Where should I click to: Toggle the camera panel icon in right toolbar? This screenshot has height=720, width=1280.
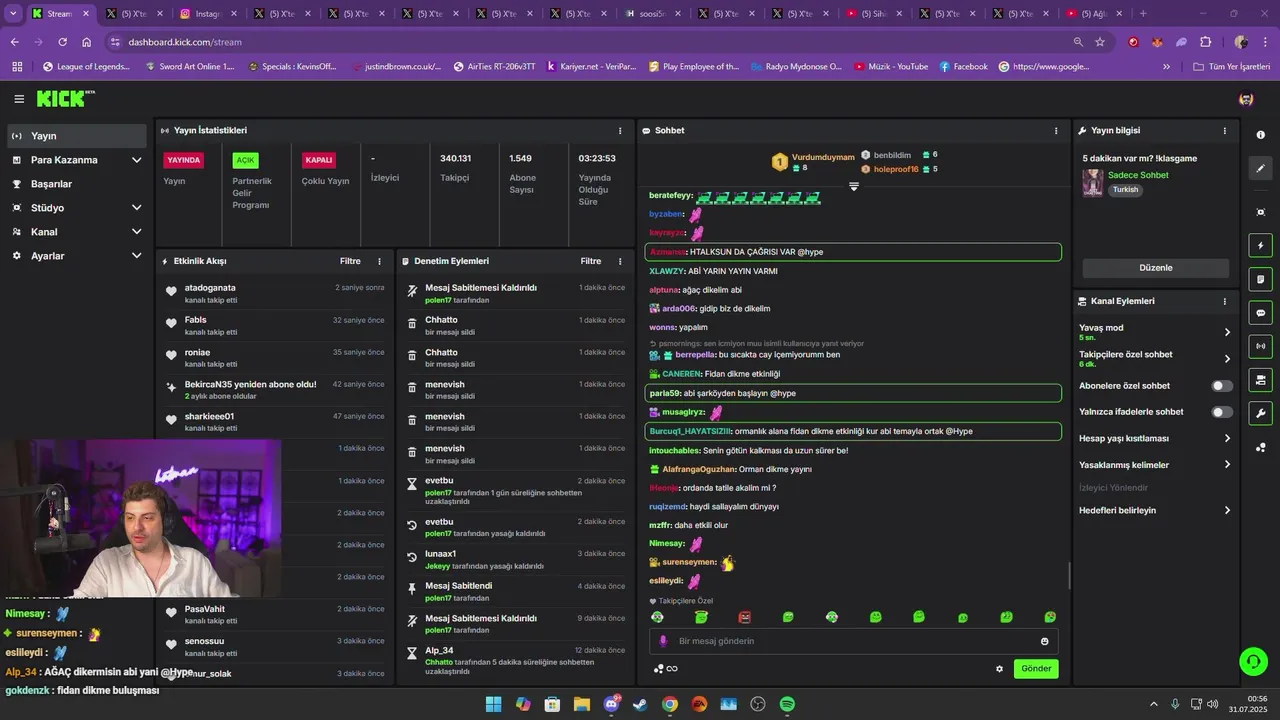tap(1260, 380)
